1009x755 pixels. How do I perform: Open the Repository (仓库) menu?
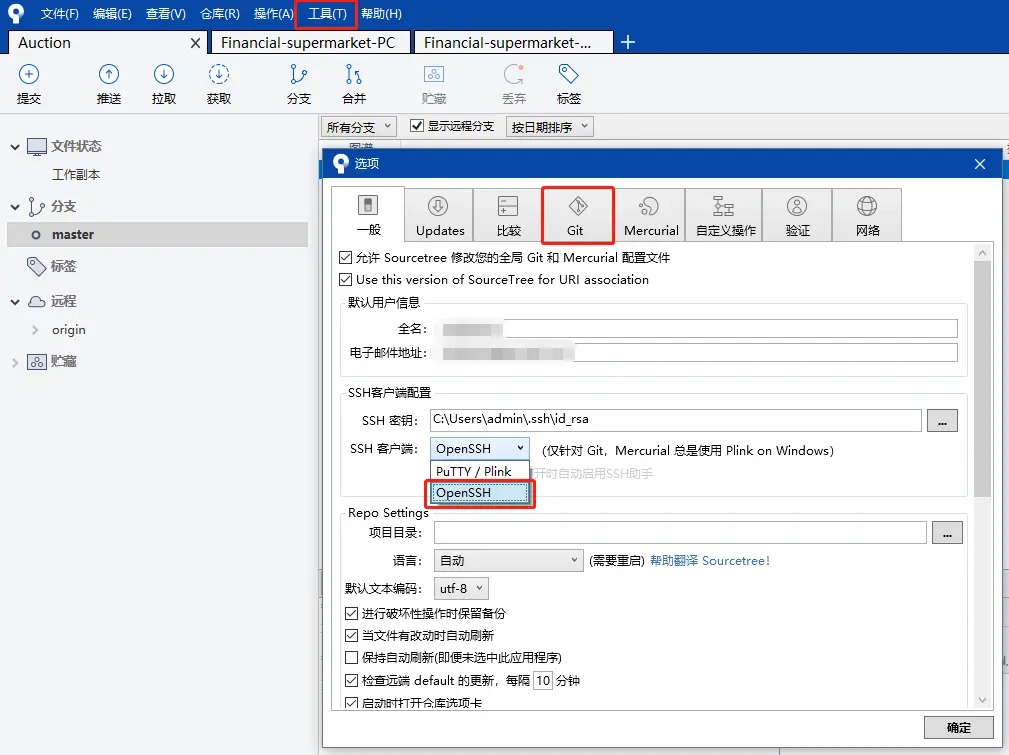point(219,14)
